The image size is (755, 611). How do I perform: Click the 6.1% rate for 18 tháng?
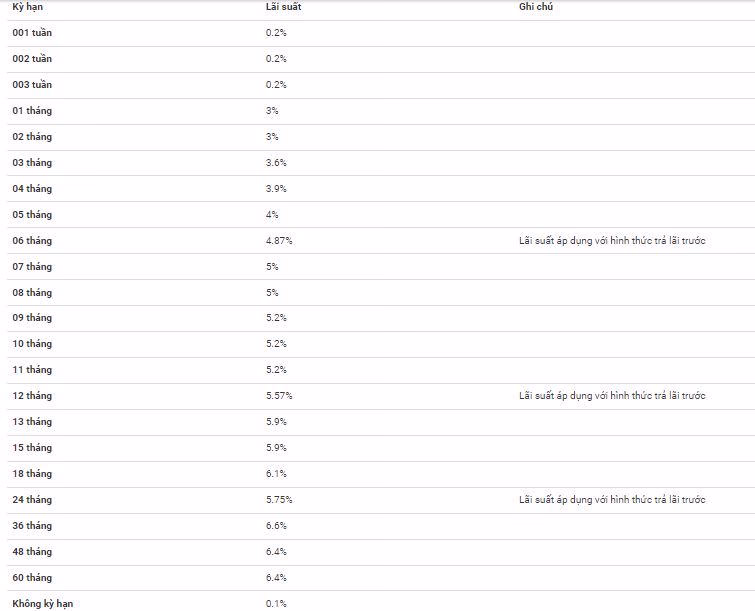point(276,474)
